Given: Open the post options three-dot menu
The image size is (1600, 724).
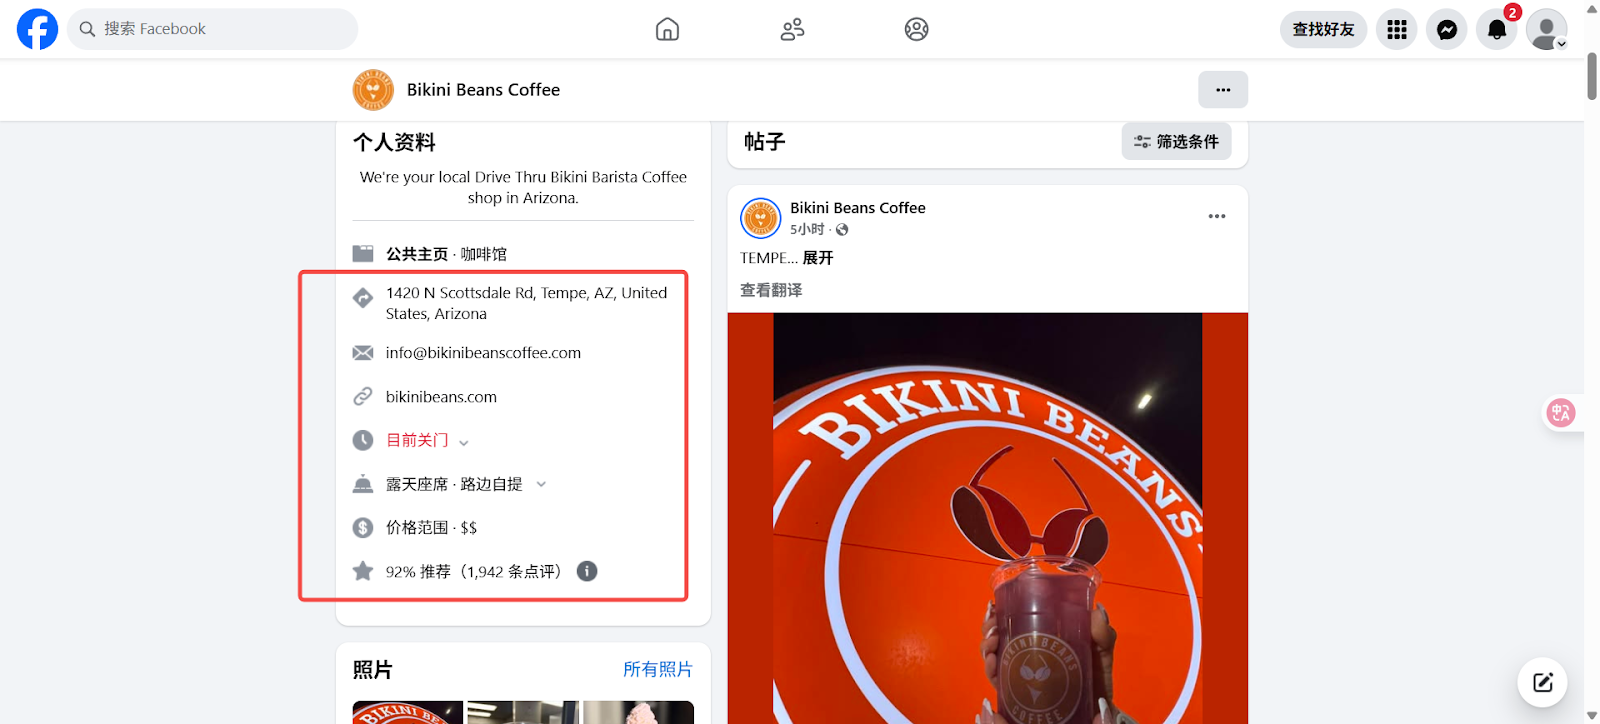Looking at the screenshot, I should pos(1217,216).
